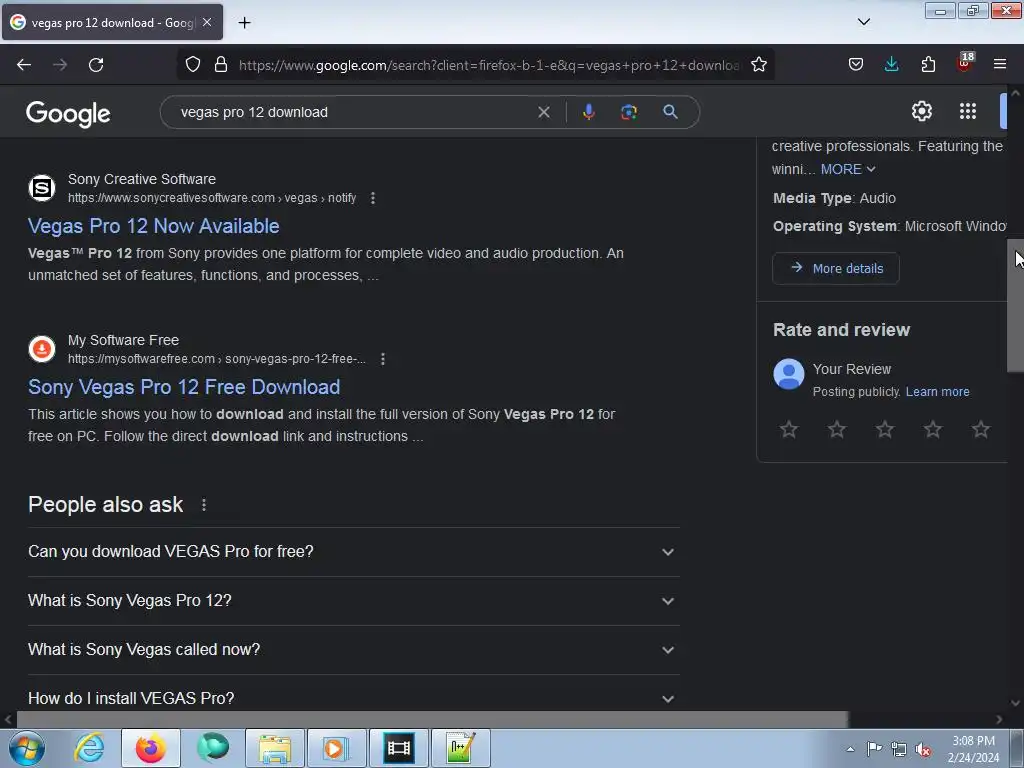Open the Firefox hamburger menu
Viewport: 1024px width, 768px height.
[1000, 65]
